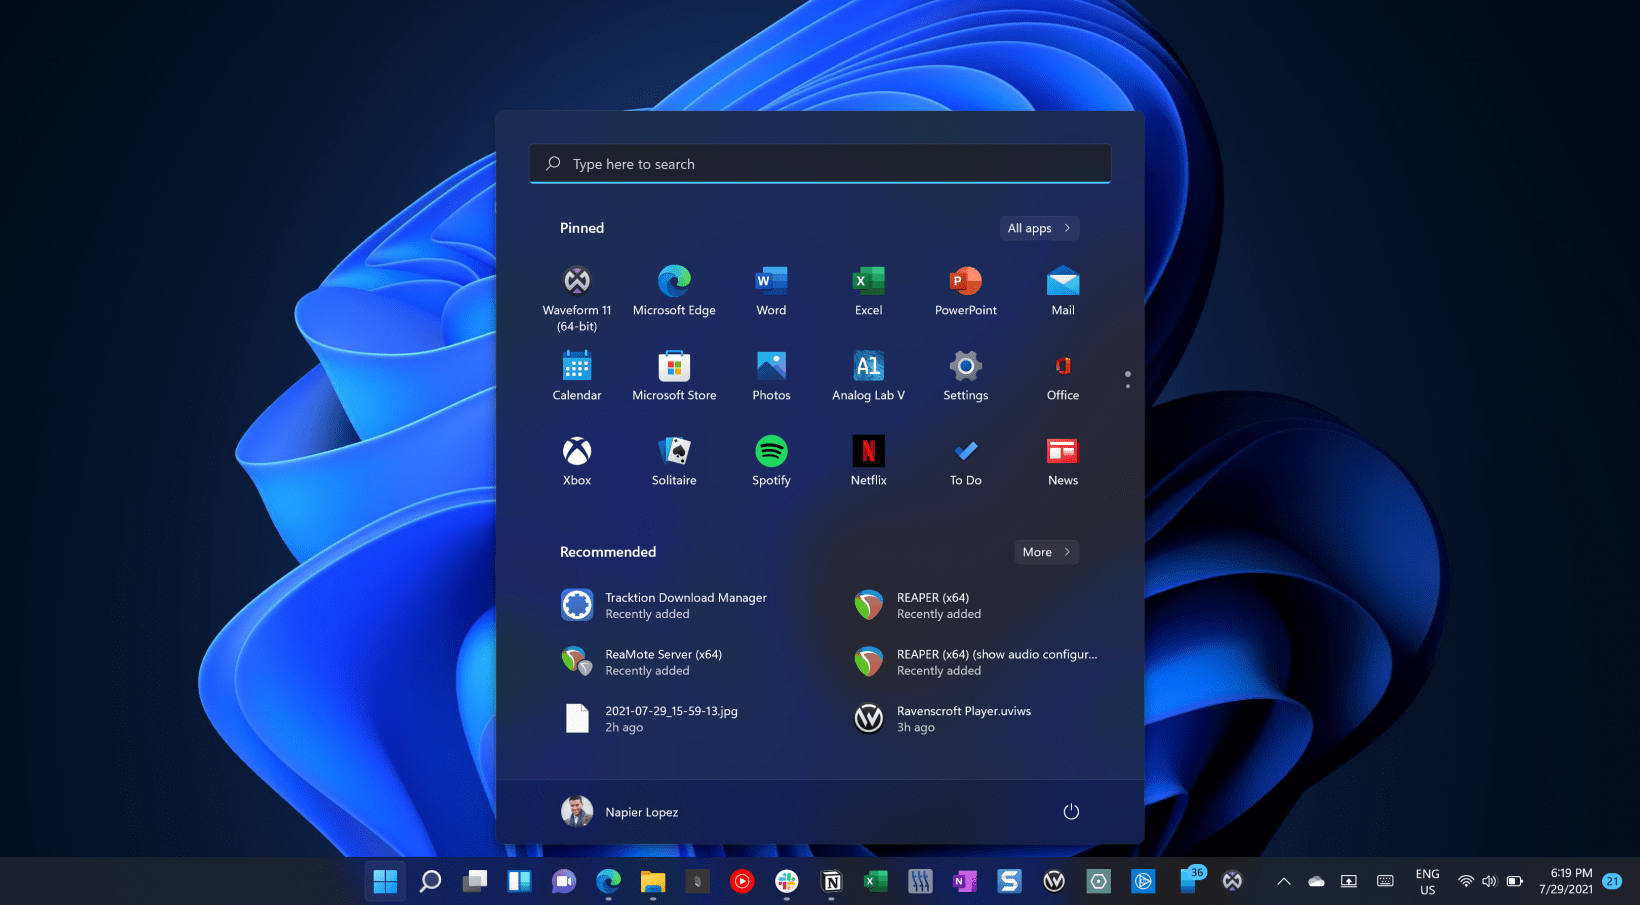Image resolution: width=1640 pixels, height=905 pixels.
Task: Launch PowerPoint pinned app
Action: [965, 291]
